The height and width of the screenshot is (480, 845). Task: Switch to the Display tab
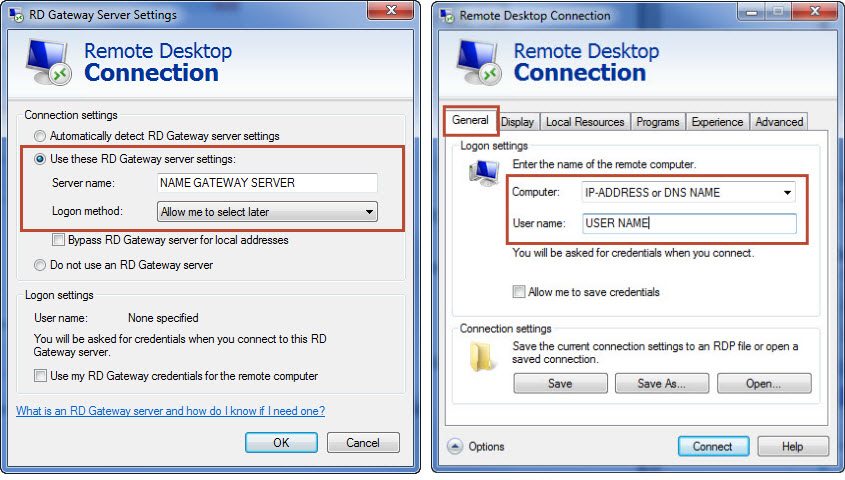517,122
